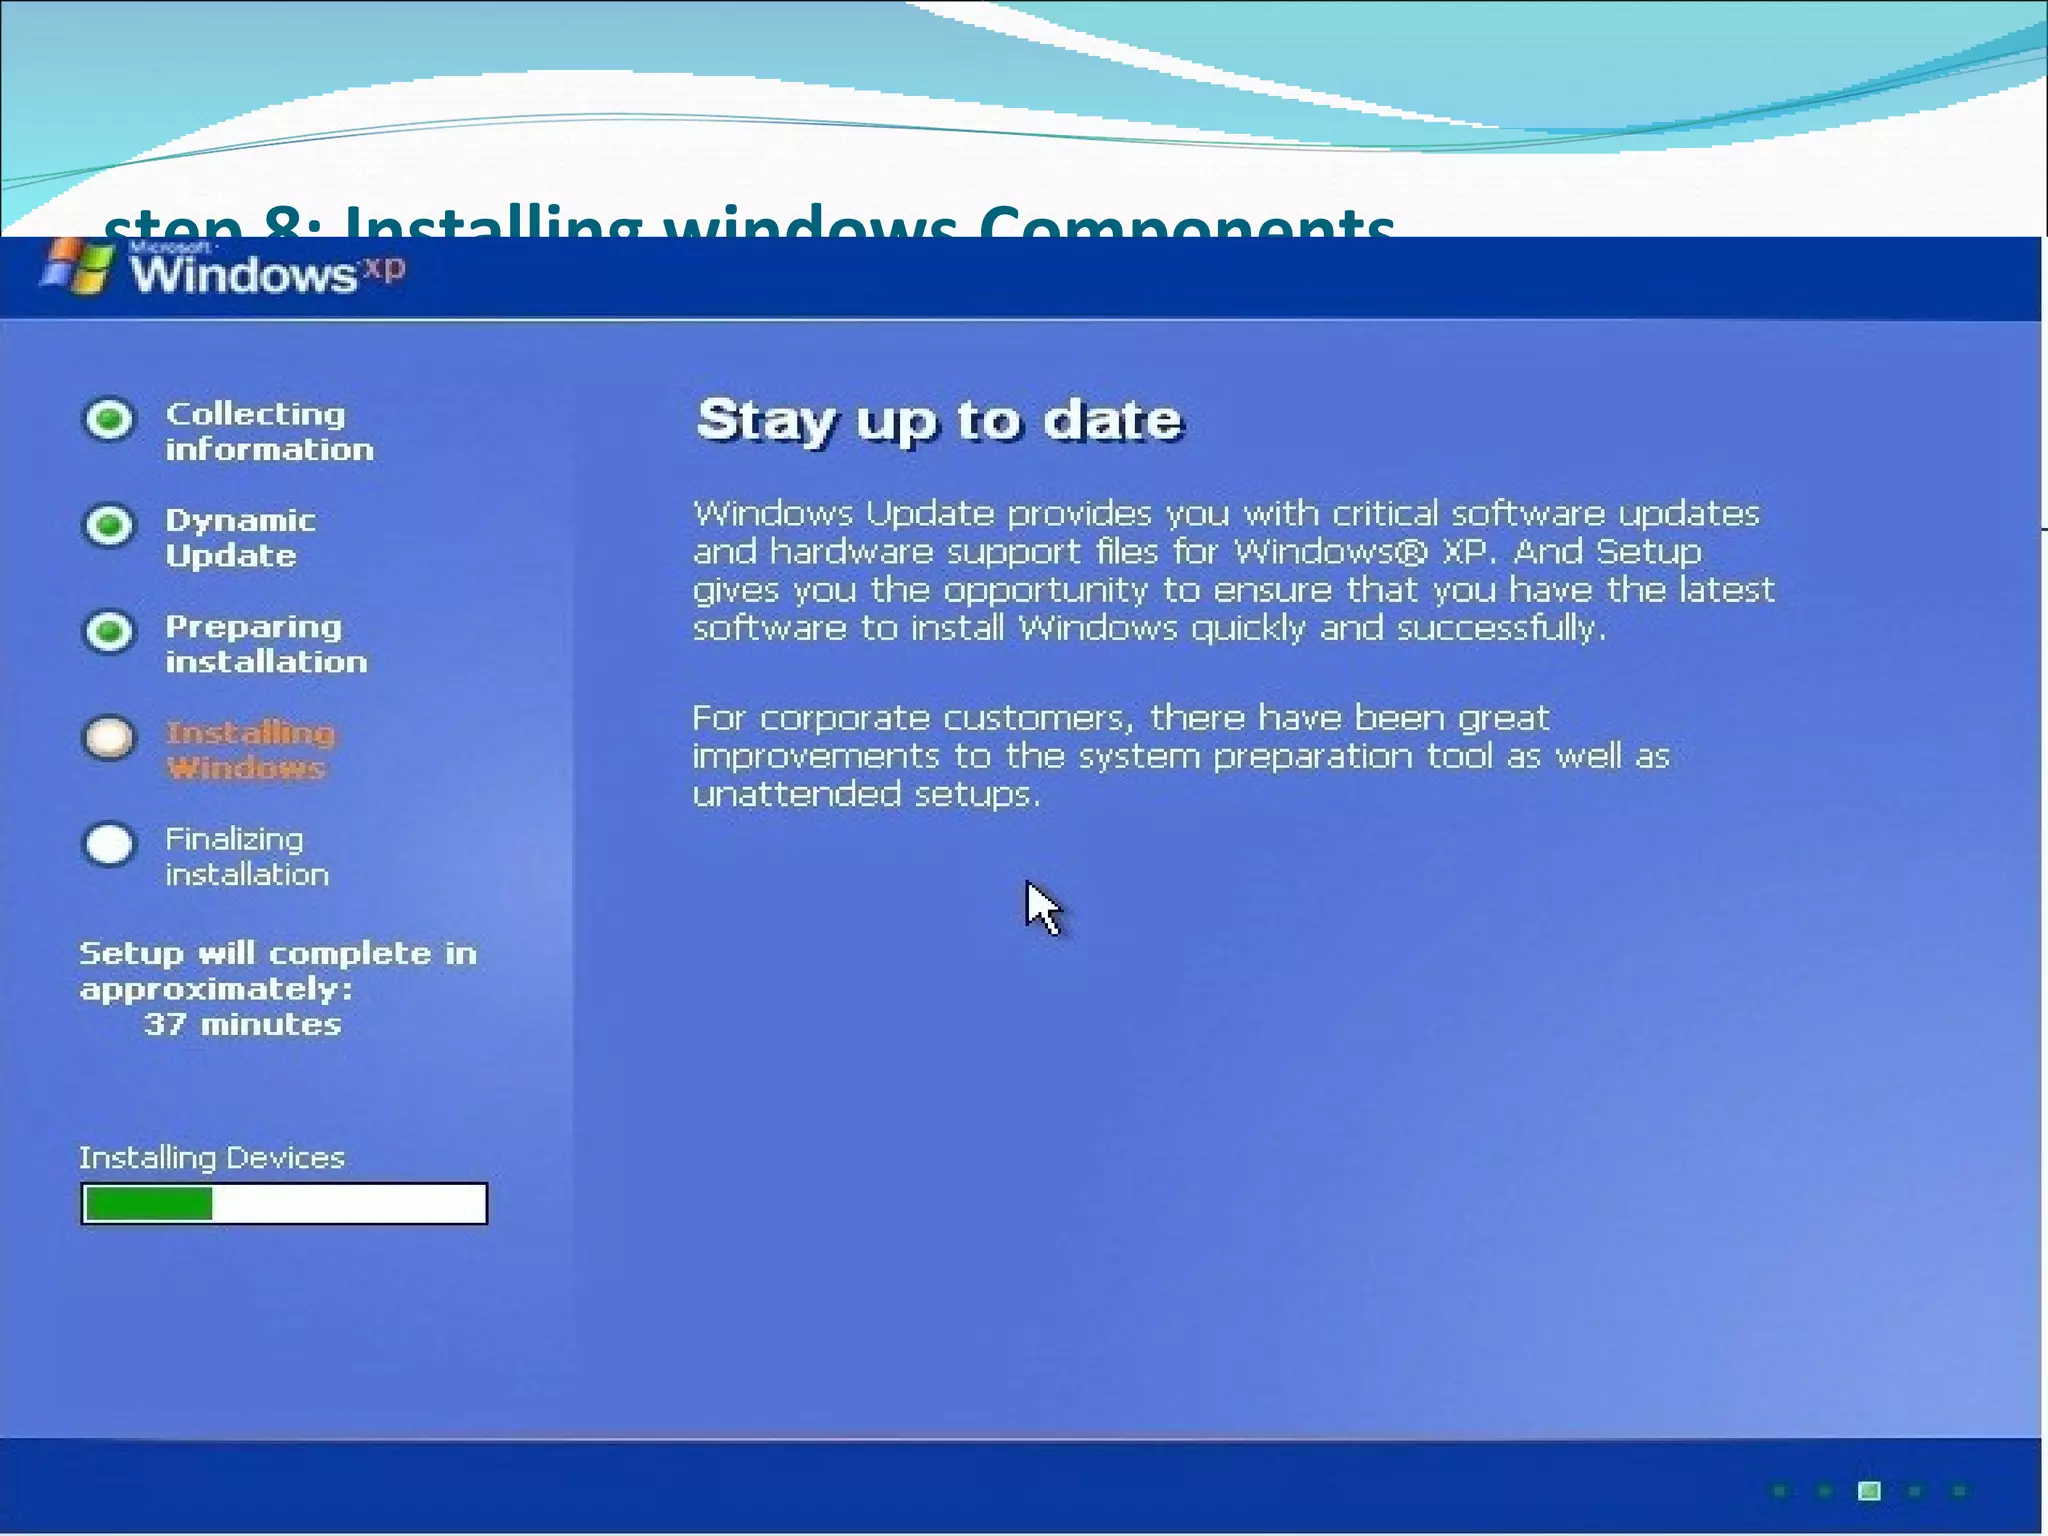Image resolution: width=2048 pixels, height=1536 pixels.
Task: Click the '37 minutes' time estimate
Action: pyautogui.click(x=242, y=1024)
